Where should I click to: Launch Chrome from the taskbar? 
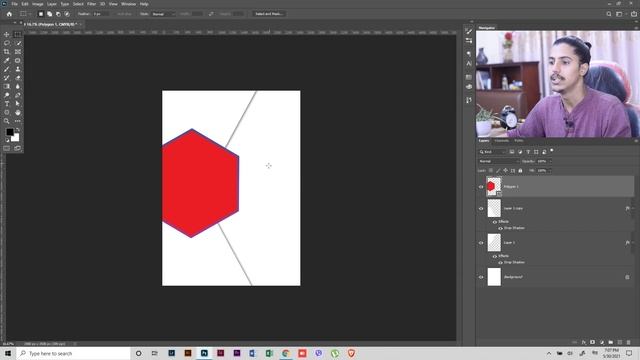tap(286, 353)
